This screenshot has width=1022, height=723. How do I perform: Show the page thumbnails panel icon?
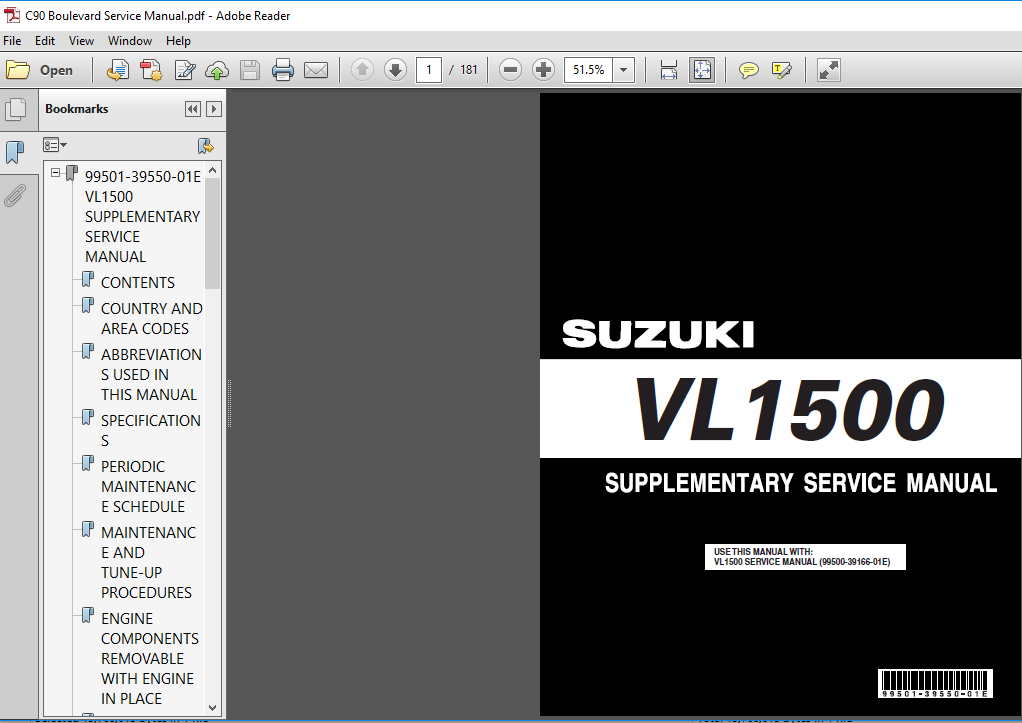(15, 110)
